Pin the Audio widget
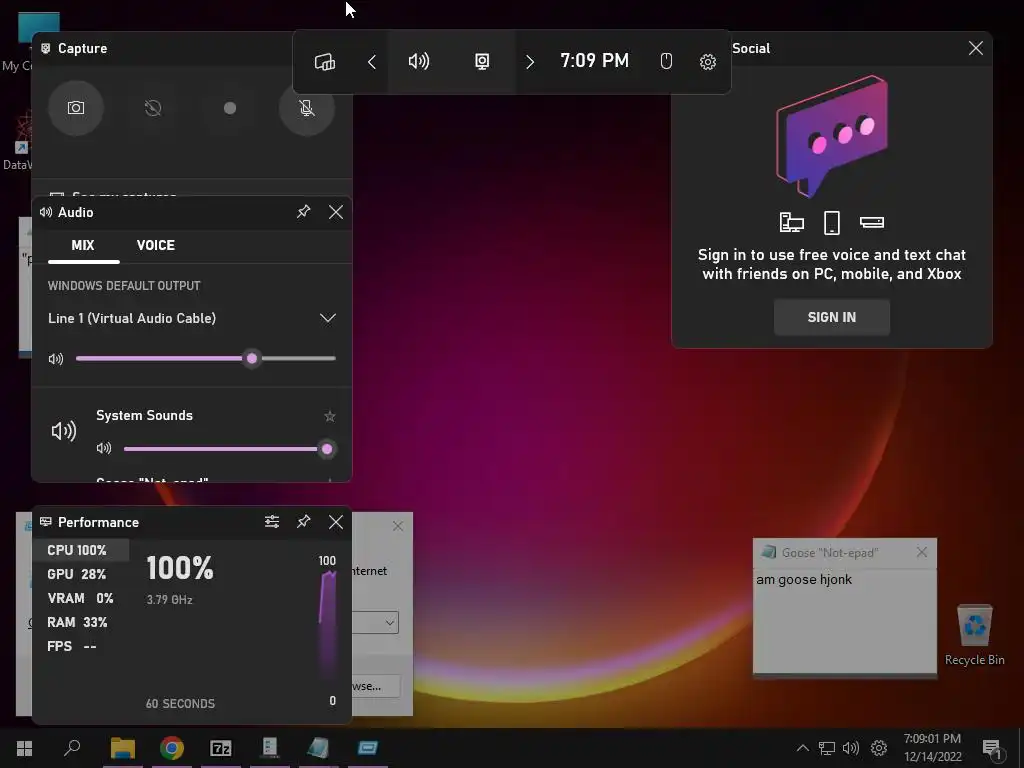Viewport: 1024px width, 768px height. point(303,212)
